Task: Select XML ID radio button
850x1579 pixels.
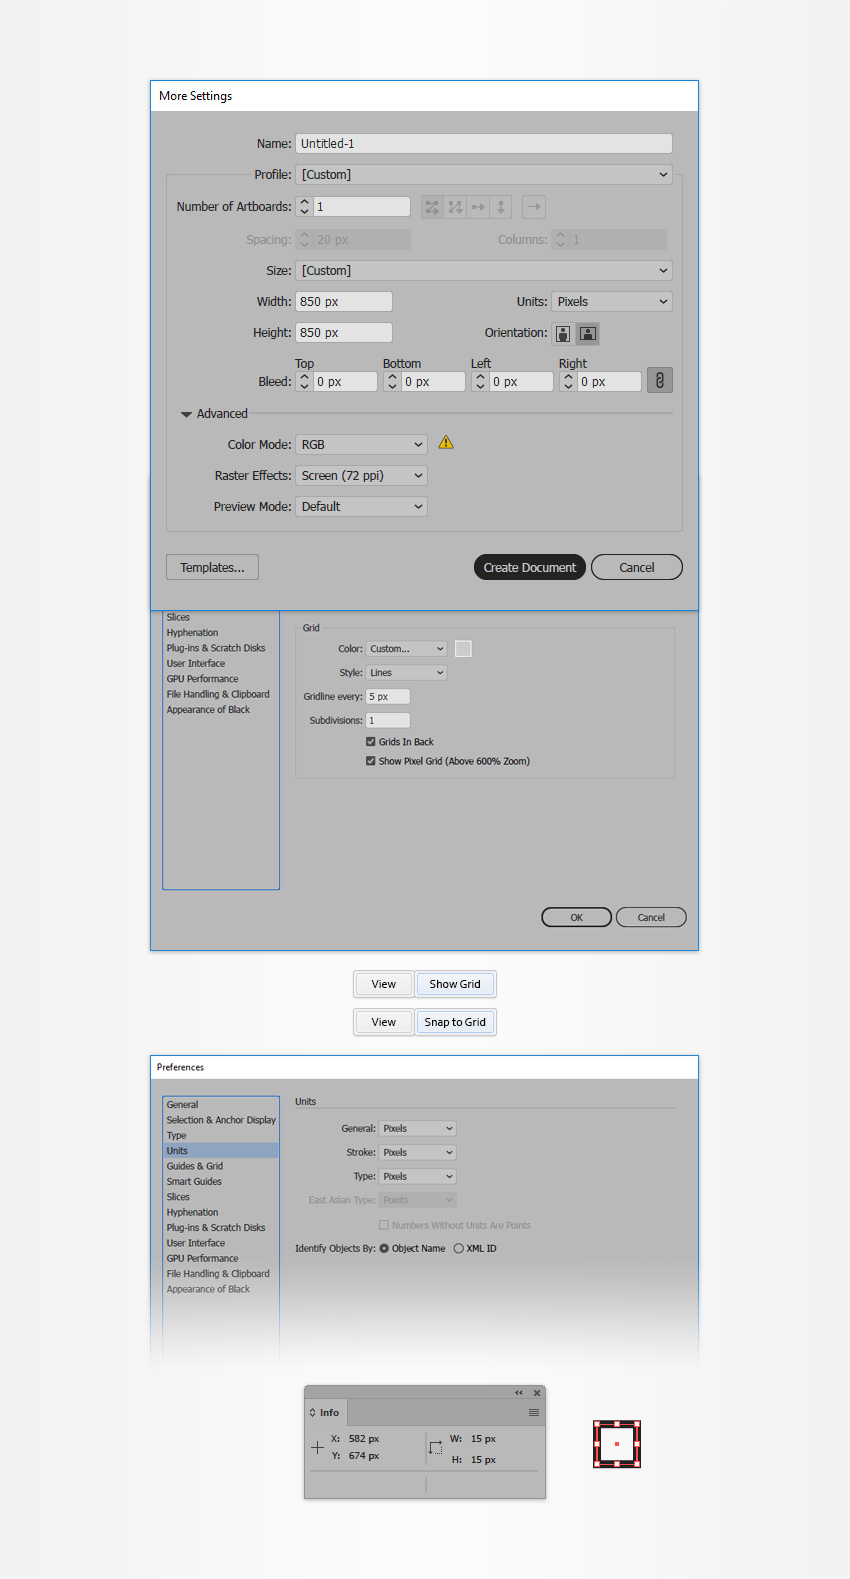Action: tap(459, 1248)
